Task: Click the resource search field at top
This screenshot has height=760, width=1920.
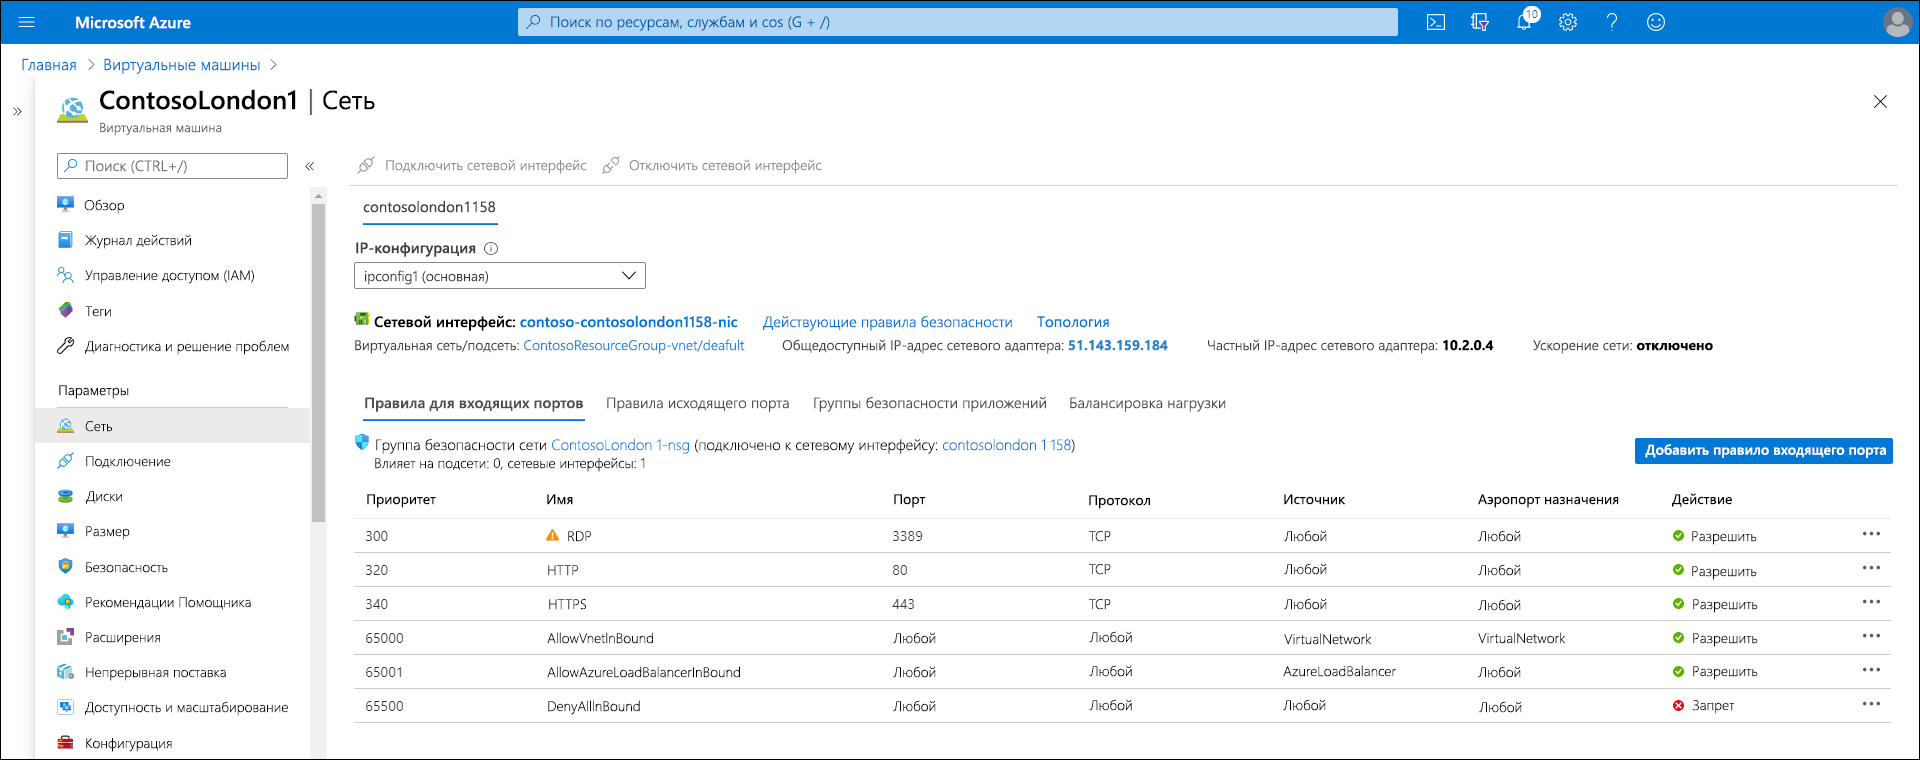Action: point(958,22)
